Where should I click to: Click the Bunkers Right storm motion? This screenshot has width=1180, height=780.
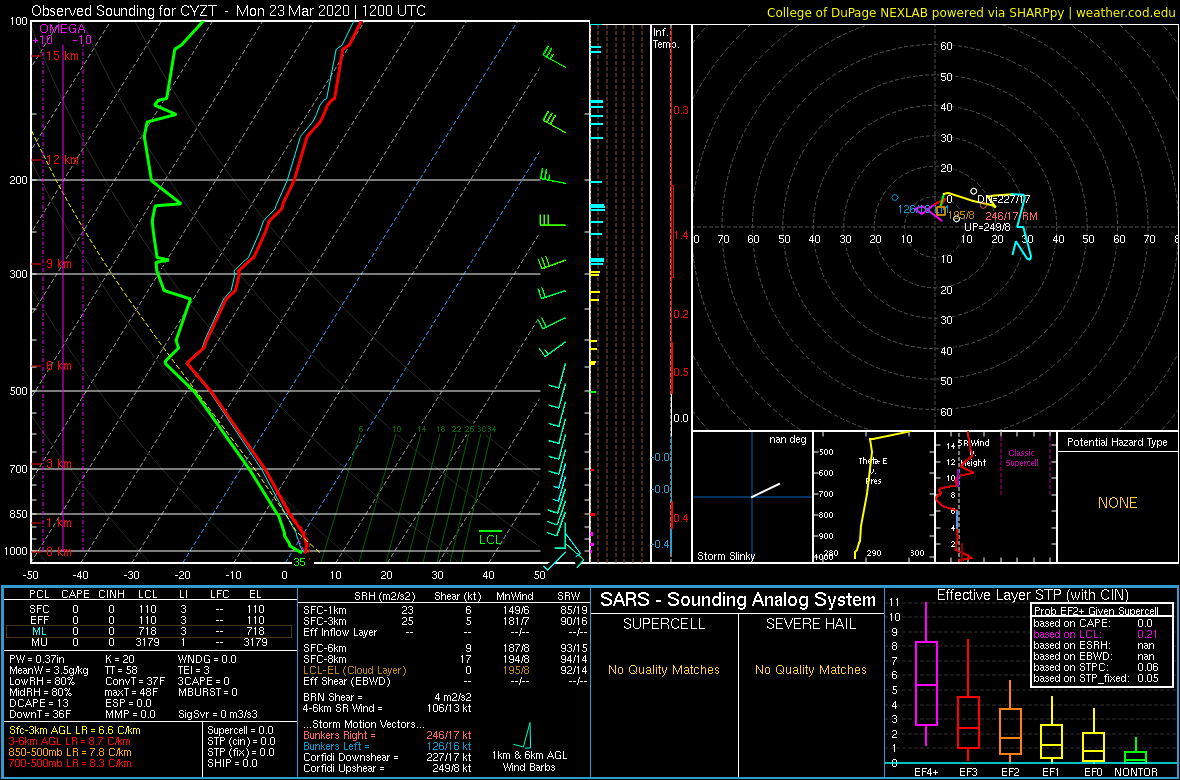coord(390,734)
